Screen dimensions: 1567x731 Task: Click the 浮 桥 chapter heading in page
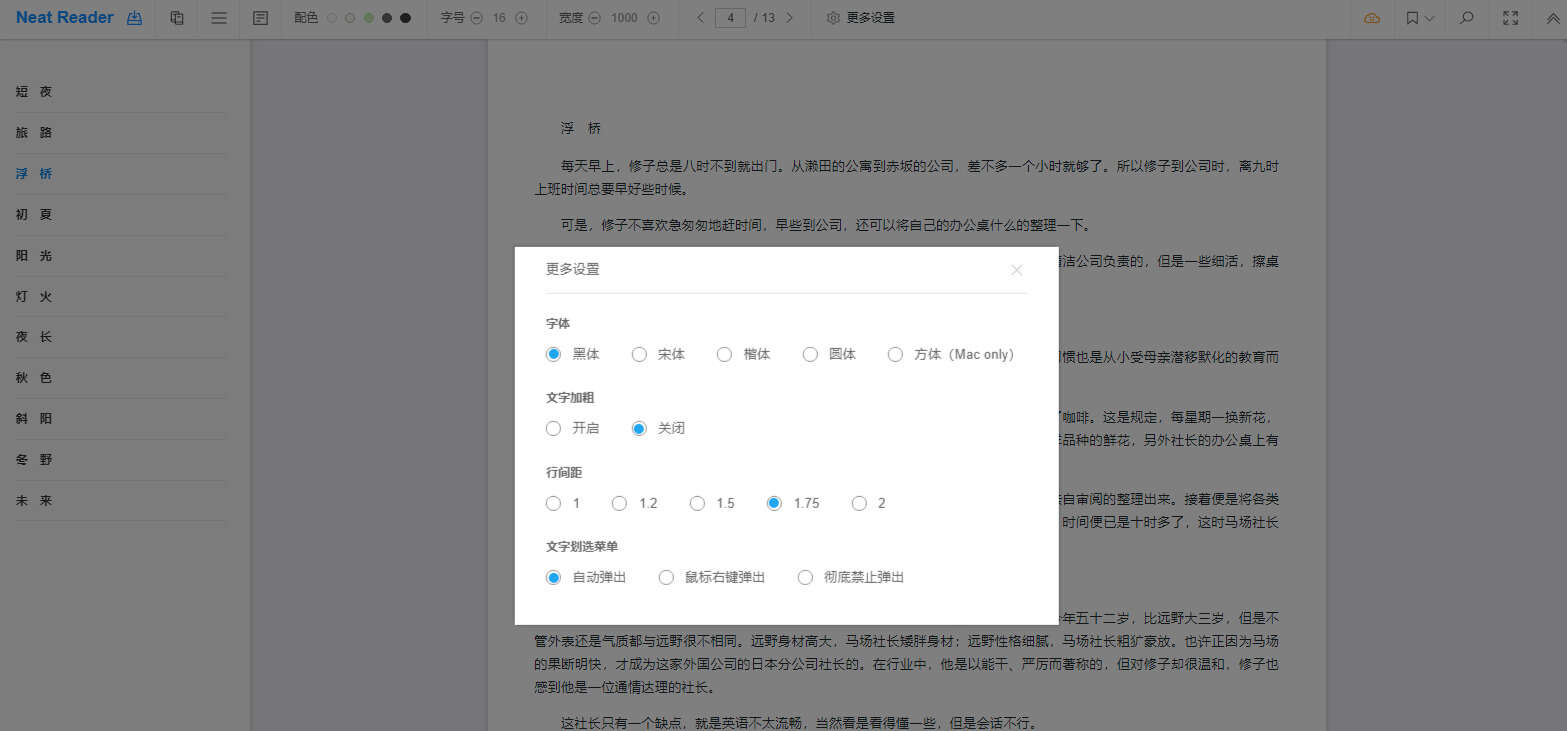pyautogui.click(x=581, y=128)
